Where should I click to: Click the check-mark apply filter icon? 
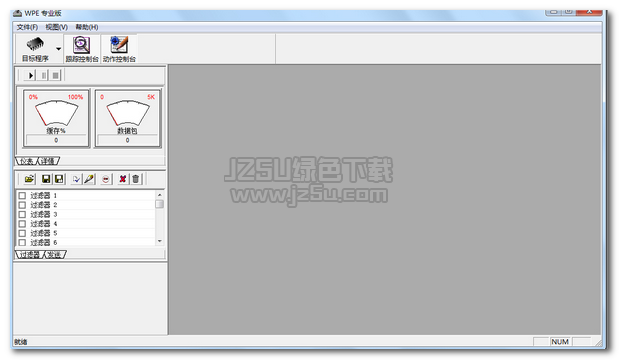[x=76, y=179]
